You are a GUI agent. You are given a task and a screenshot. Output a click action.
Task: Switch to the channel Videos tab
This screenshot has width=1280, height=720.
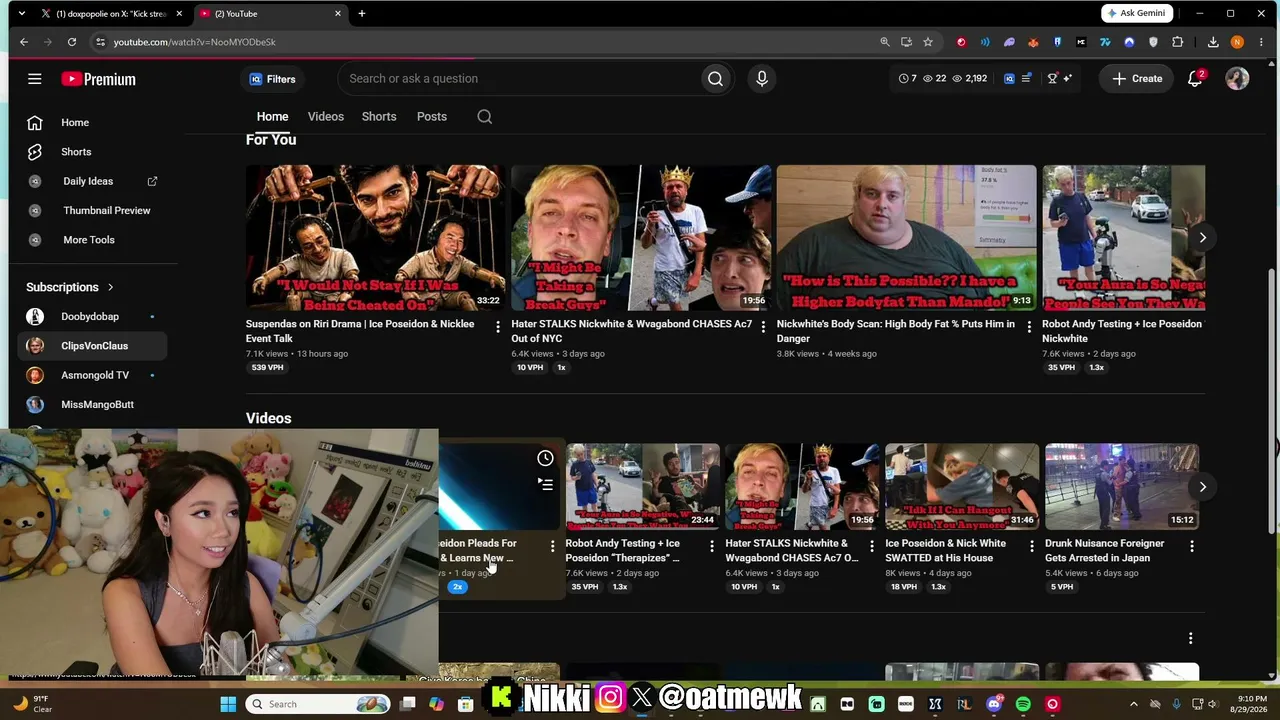point(326,117)
